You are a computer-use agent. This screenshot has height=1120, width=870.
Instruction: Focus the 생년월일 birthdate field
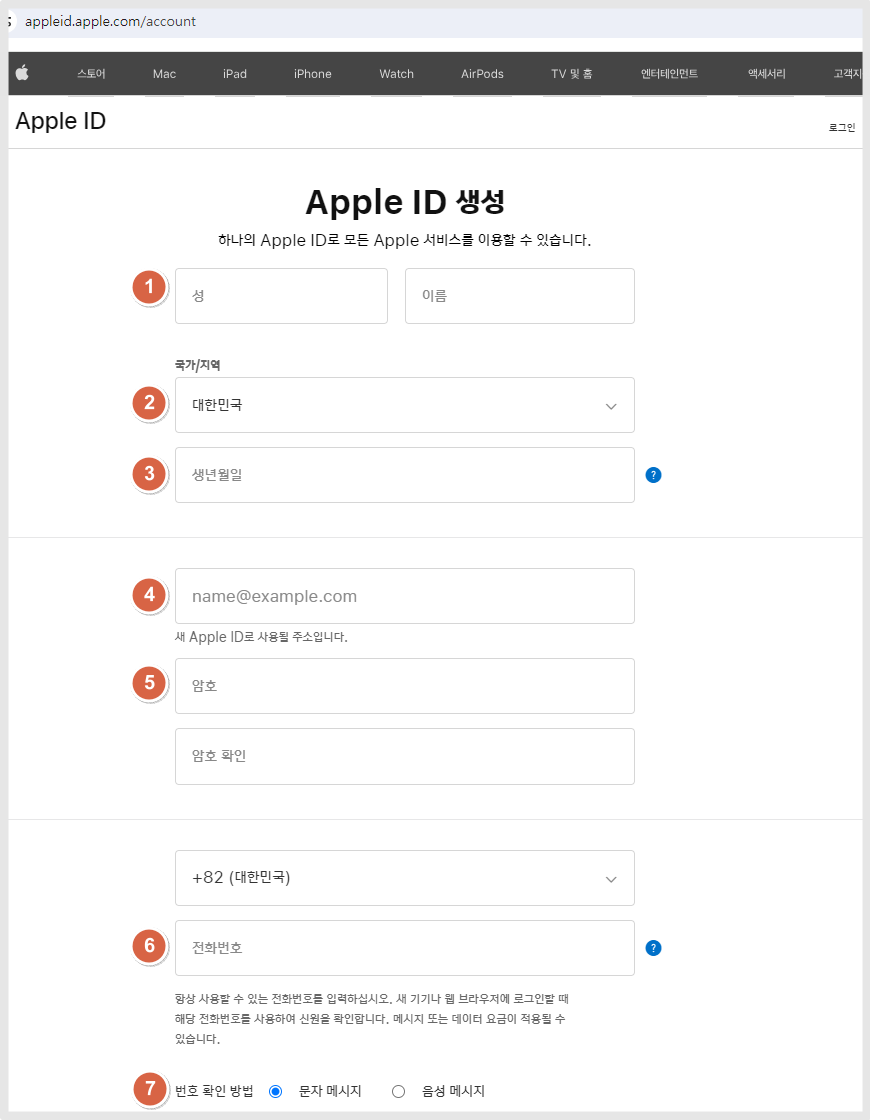(404, 475)
